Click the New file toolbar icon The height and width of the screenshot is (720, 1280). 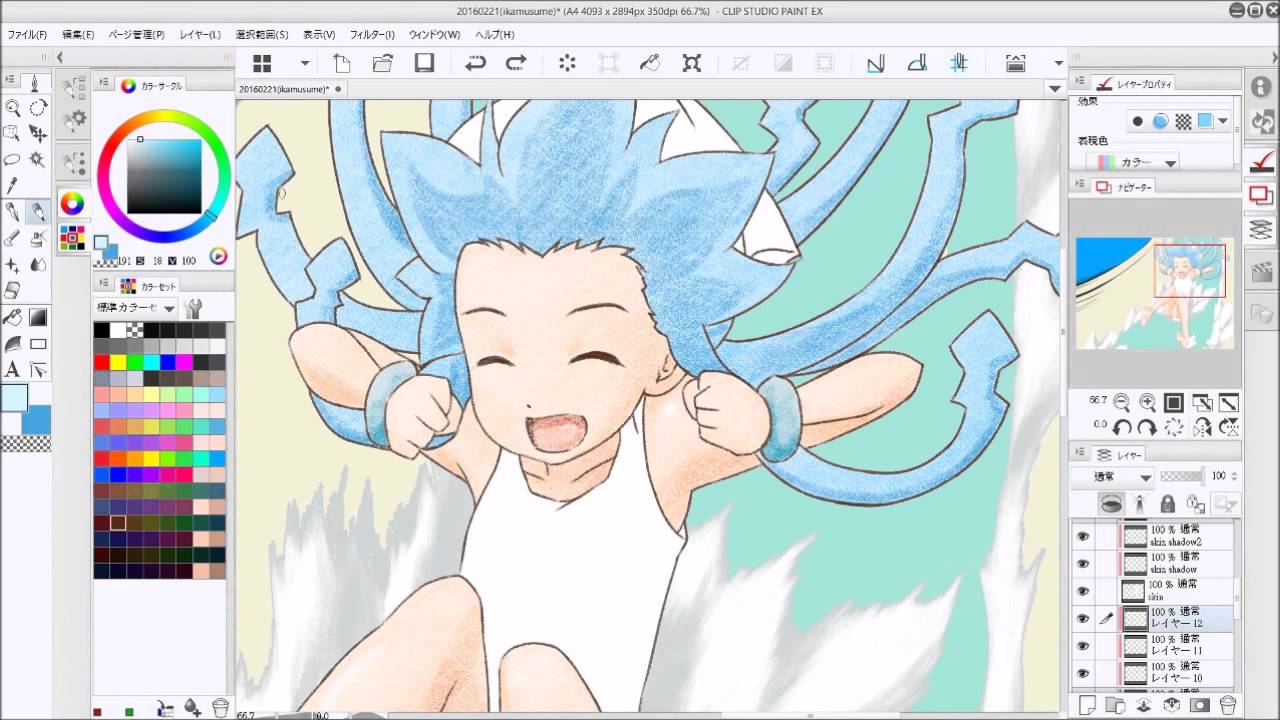[342, 63]
